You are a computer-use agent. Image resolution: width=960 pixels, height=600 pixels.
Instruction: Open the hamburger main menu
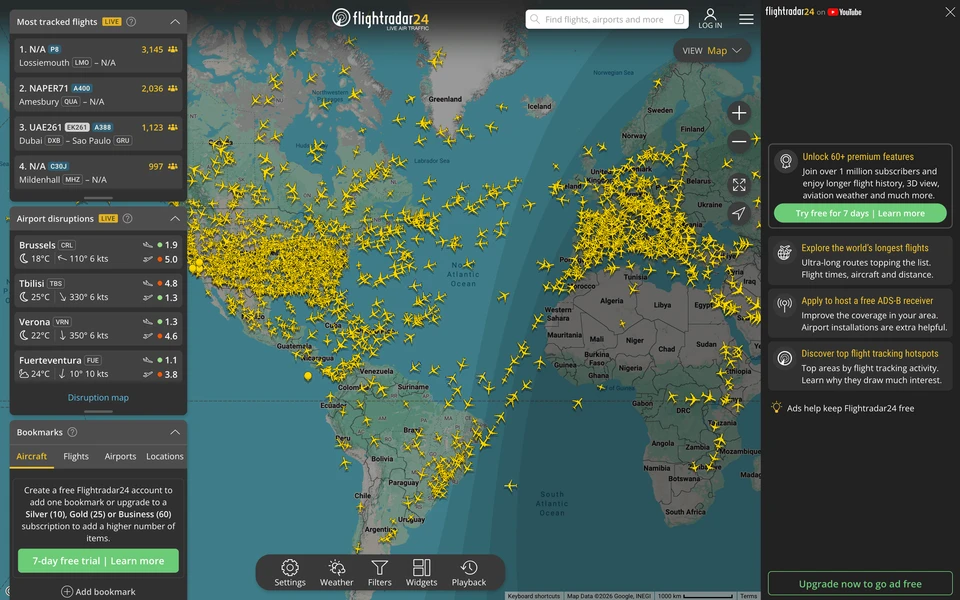click(746, 19)
